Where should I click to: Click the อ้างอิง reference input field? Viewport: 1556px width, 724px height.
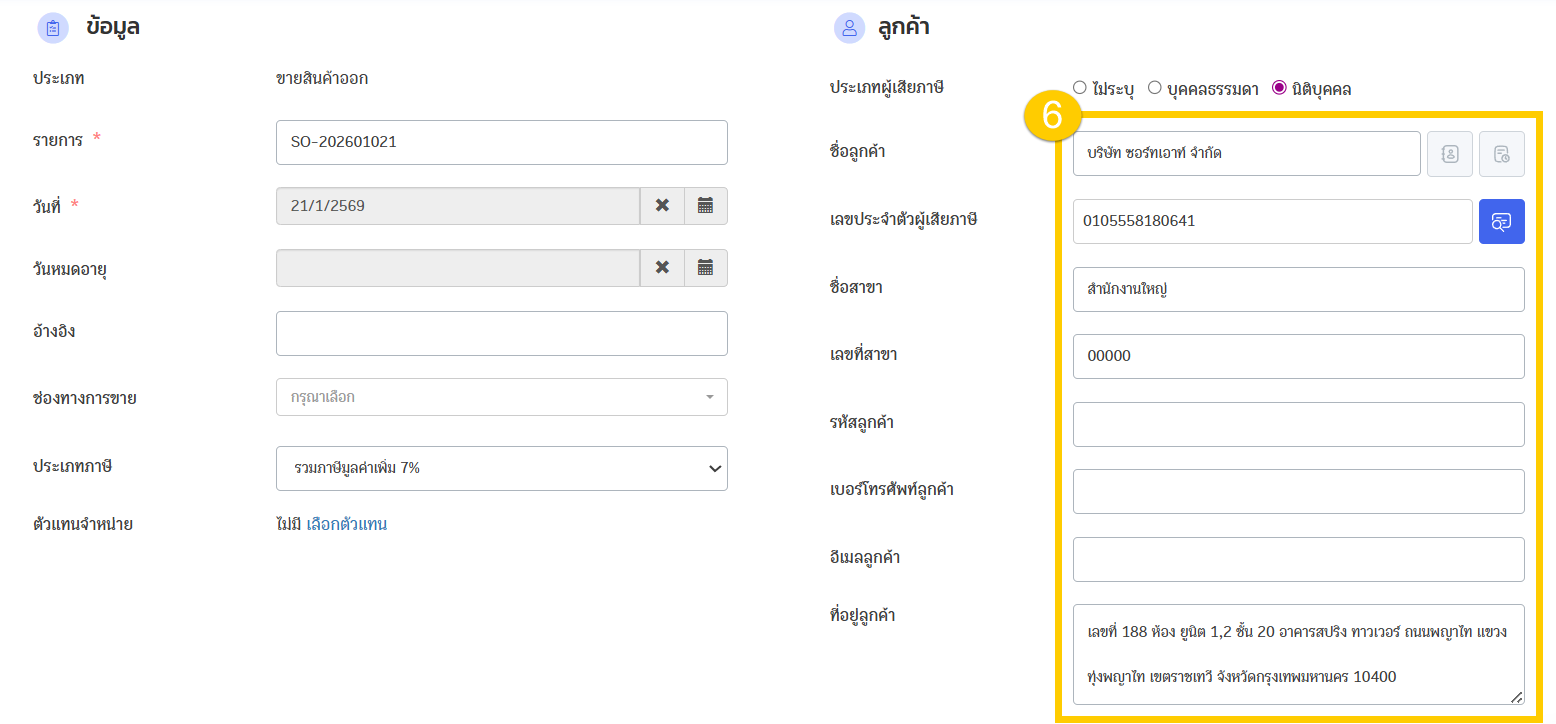(x=501, y=333)
